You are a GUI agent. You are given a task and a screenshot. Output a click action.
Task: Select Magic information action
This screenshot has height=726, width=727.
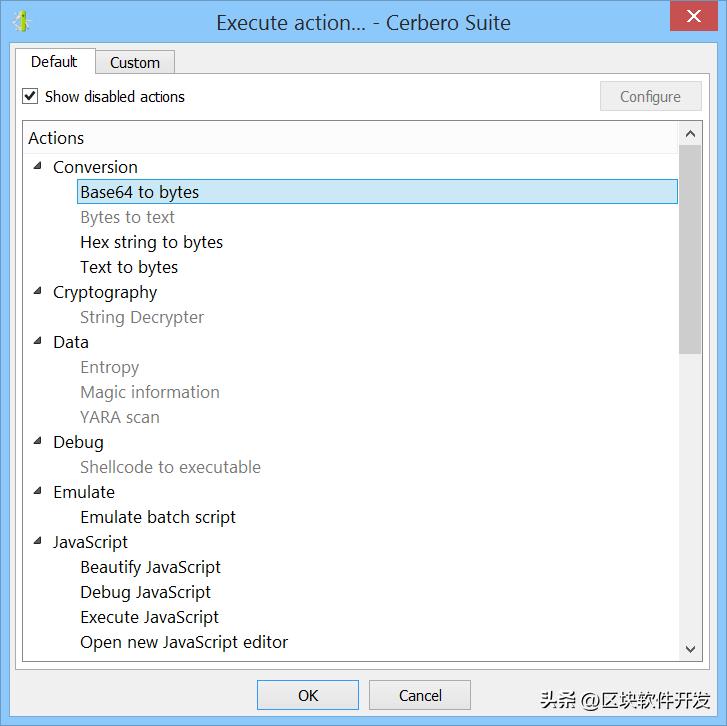(150, 392)
